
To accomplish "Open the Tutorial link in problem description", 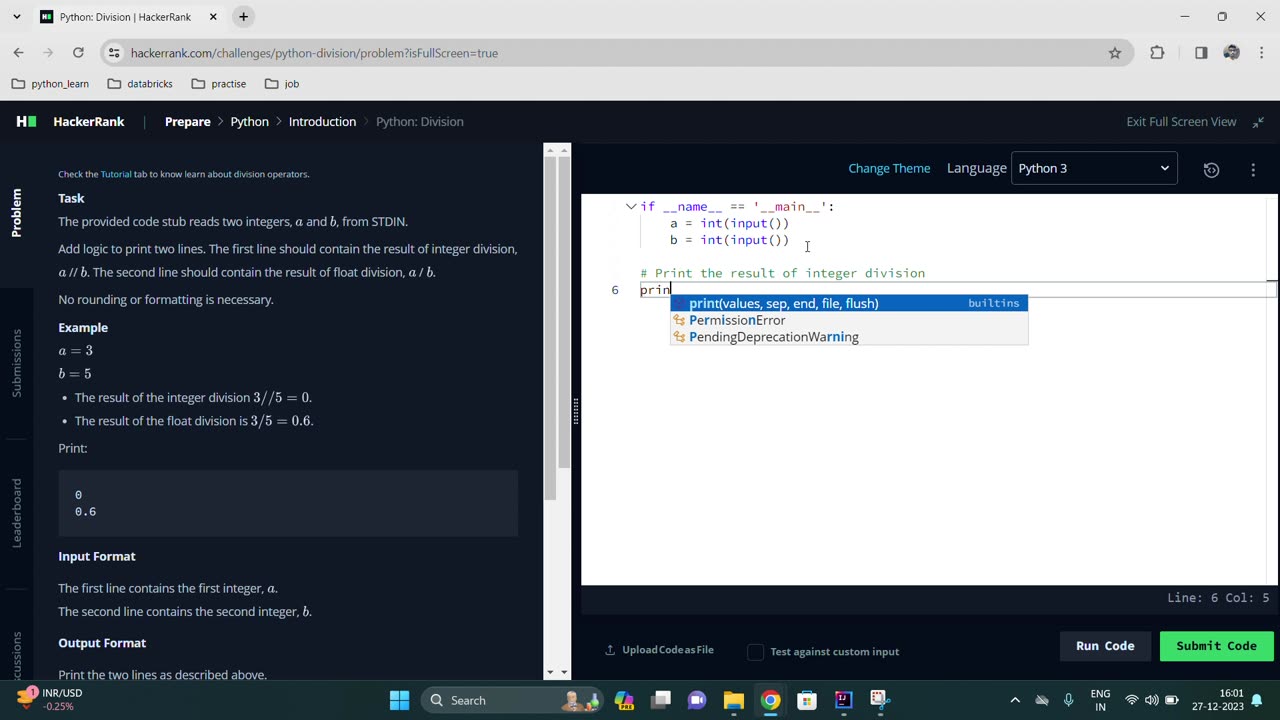I will pos(116,174).
